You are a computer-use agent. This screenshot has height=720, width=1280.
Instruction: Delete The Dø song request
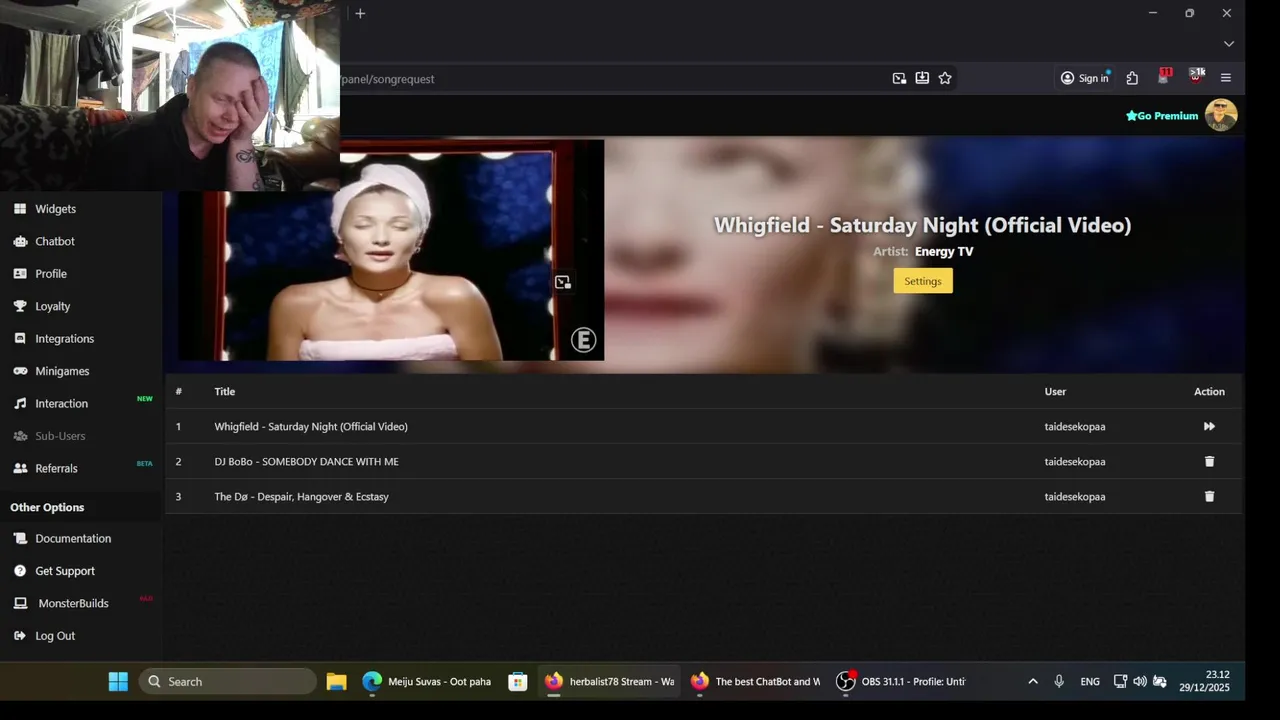(x=1209, y=496)
